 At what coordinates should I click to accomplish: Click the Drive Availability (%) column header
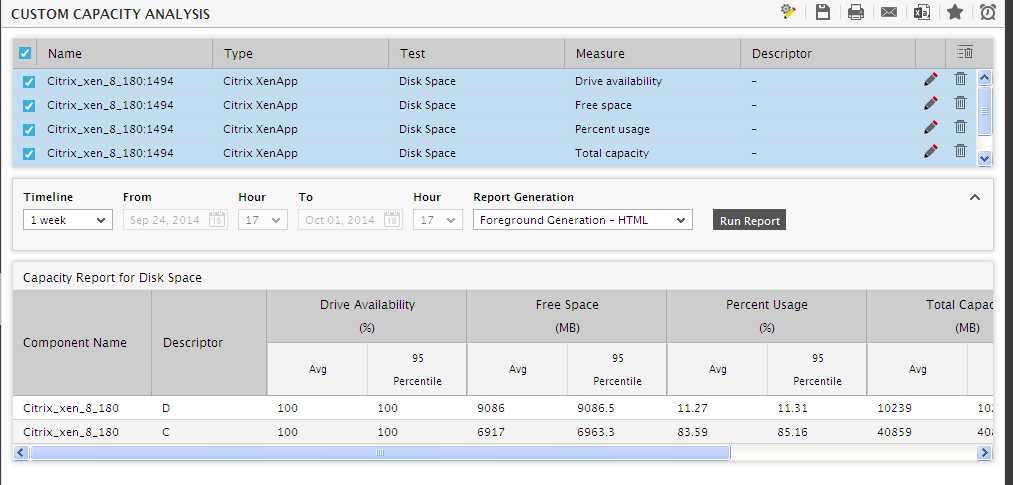pos(367,316)
